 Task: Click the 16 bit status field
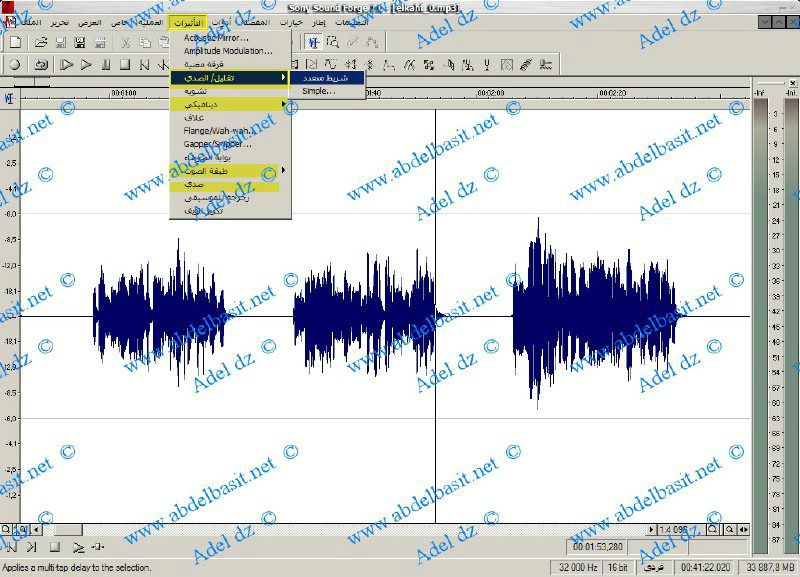point(617,567)
